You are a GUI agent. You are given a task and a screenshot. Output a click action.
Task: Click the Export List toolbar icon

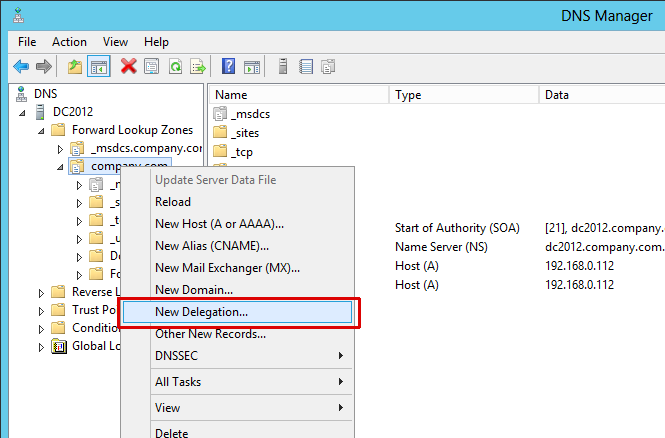tap(198, 67)
